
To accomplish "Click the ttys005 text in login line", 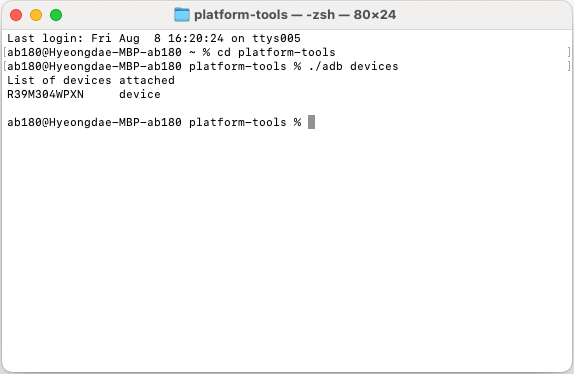I will [x=276, y=38].
